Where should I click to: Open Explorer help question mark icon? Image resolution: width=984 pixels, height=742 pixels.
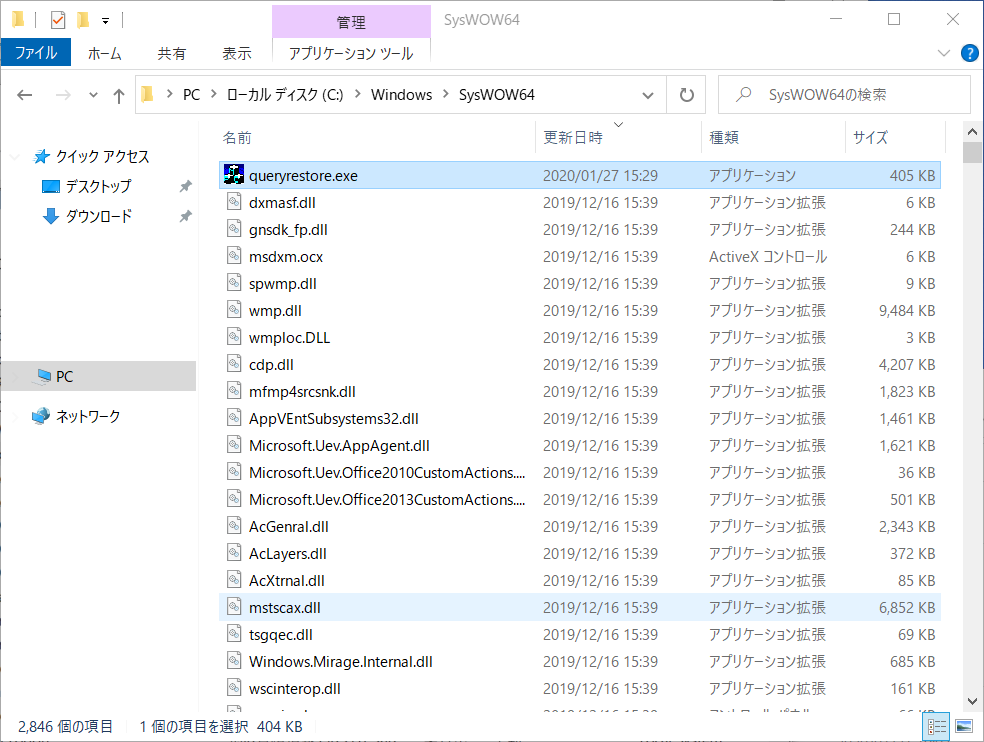coord(969,53)
